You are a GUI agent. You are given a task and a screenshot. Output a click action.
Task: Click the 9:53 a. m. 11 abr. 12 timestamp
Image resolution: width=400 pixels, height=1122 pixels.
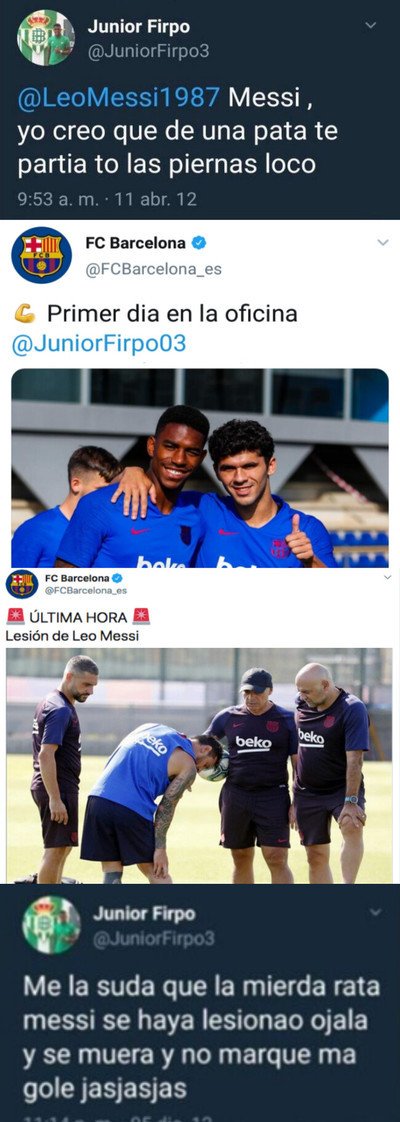pos(107,199)
